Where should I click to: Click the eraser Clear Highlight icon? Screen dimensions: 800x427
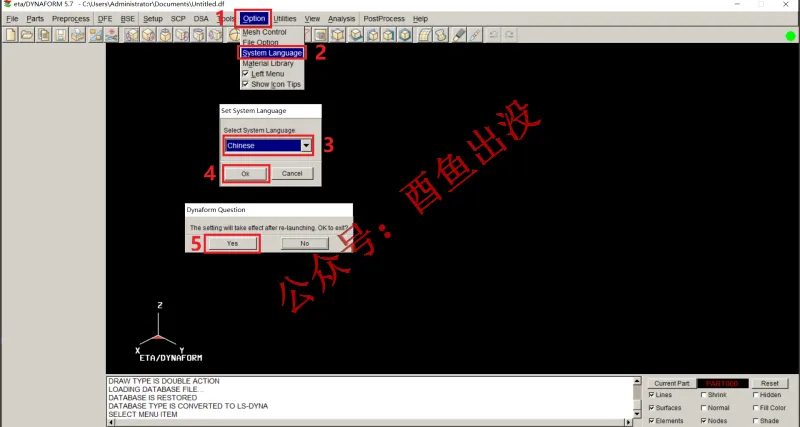point(459,35)
